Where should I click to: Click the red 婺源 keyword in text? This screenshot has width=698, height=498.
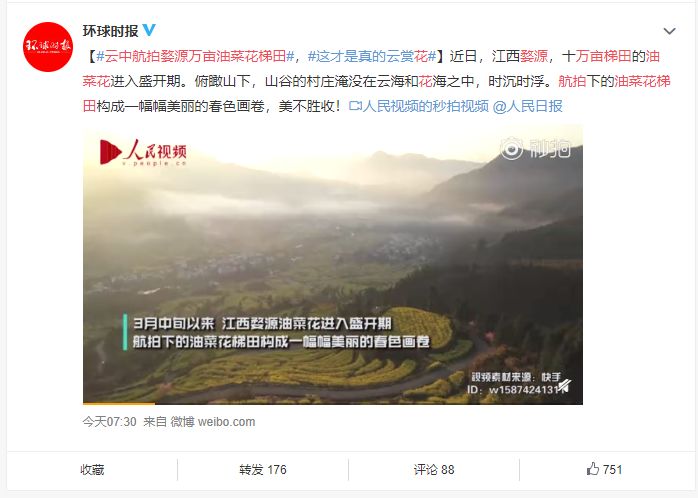pyautogui.click(x=534, y=56)
